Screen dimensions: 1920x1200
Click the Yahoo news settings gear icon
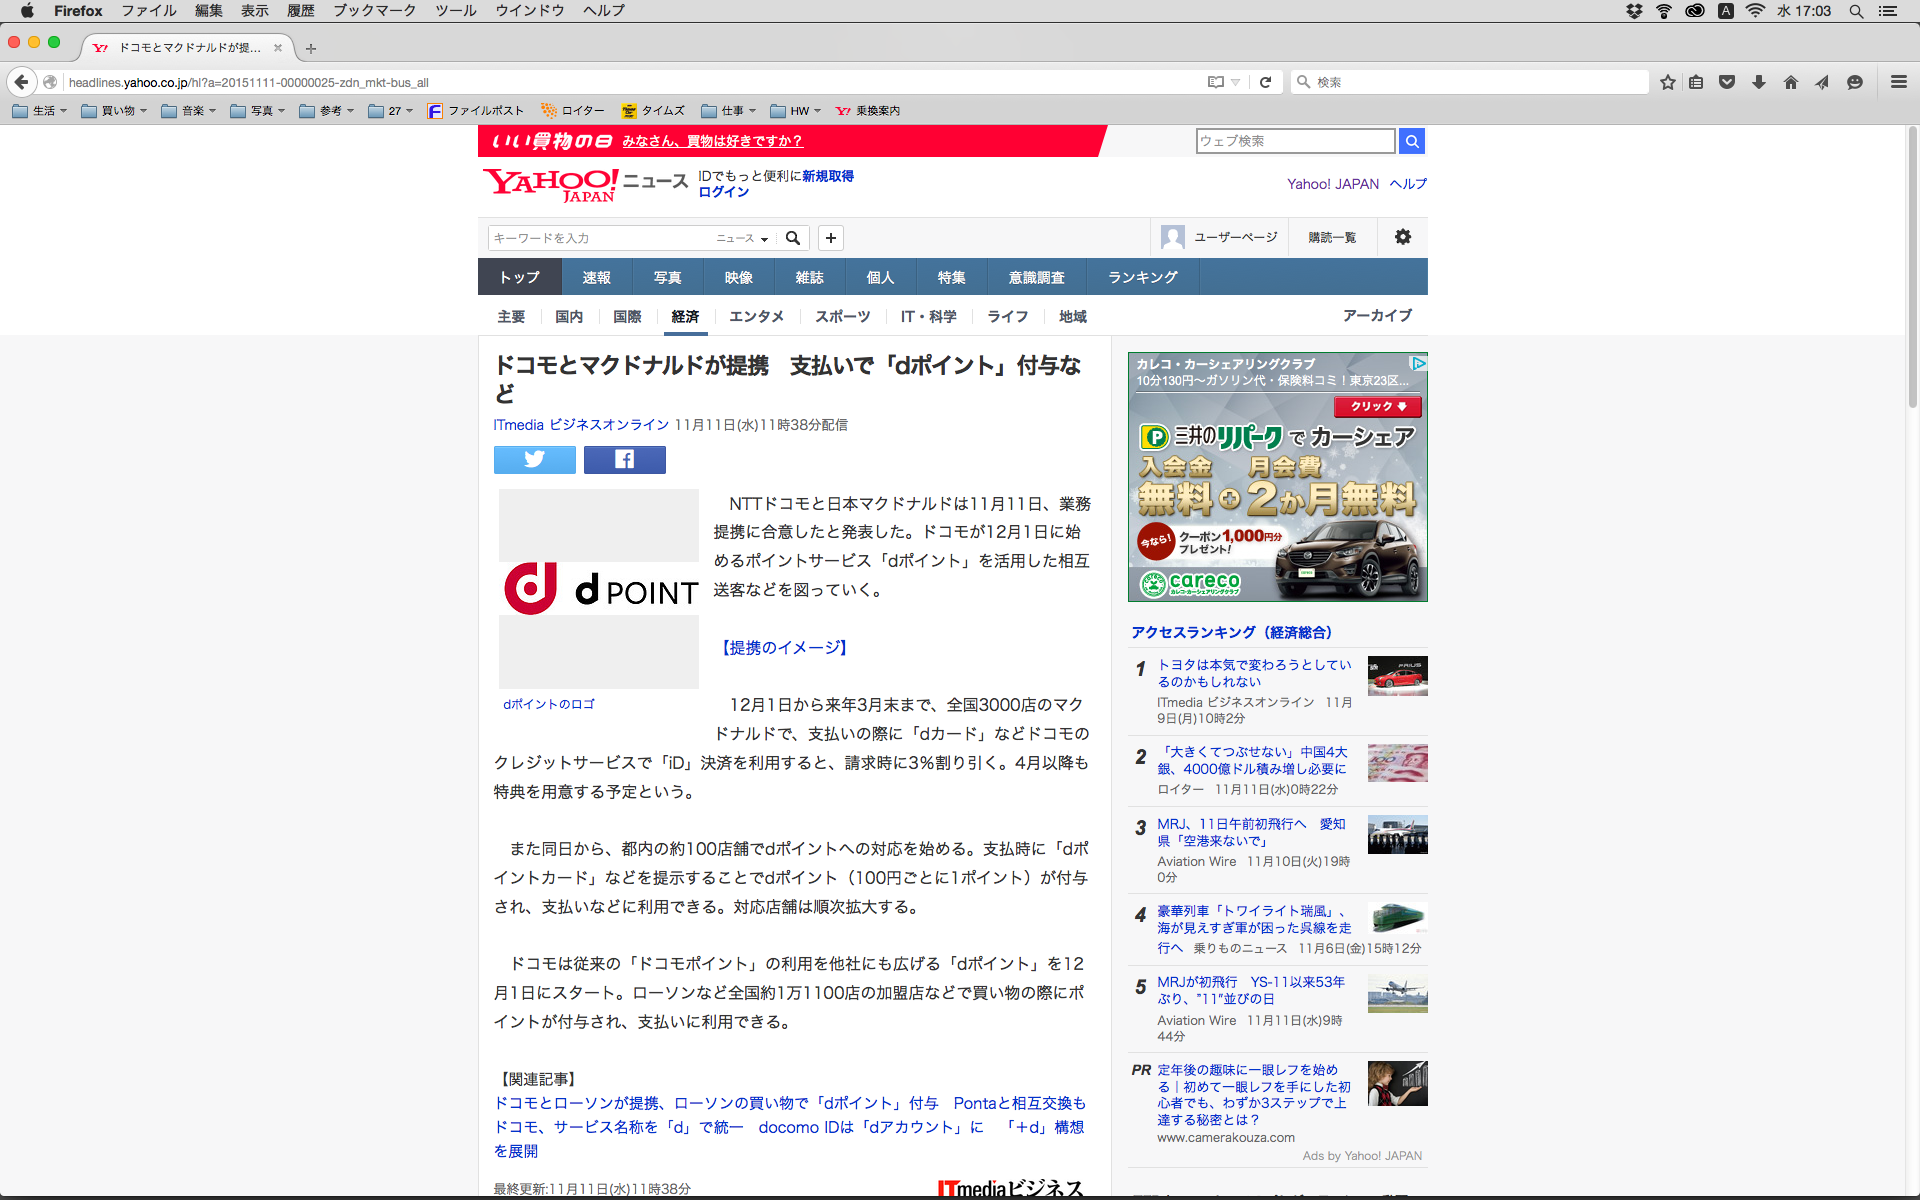coord(1403,237)
